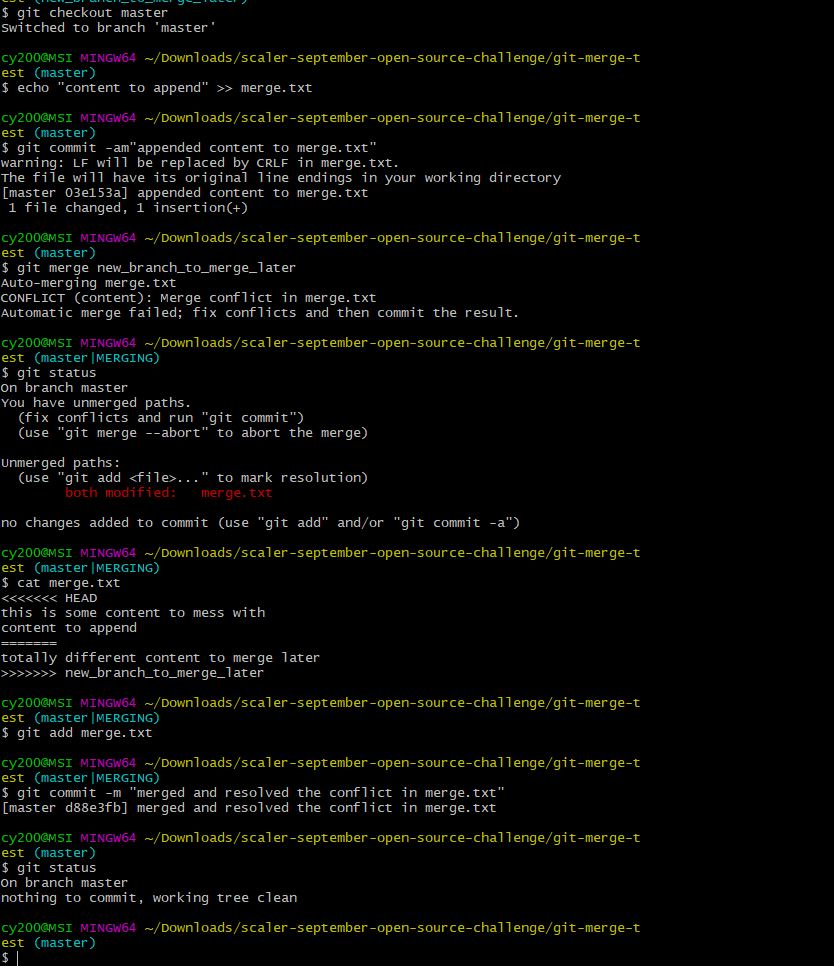This screenshot has height=966, width=834.
Task: Click the 'git merge new_branch_to_merge_later' command
Action: (148, 268)
